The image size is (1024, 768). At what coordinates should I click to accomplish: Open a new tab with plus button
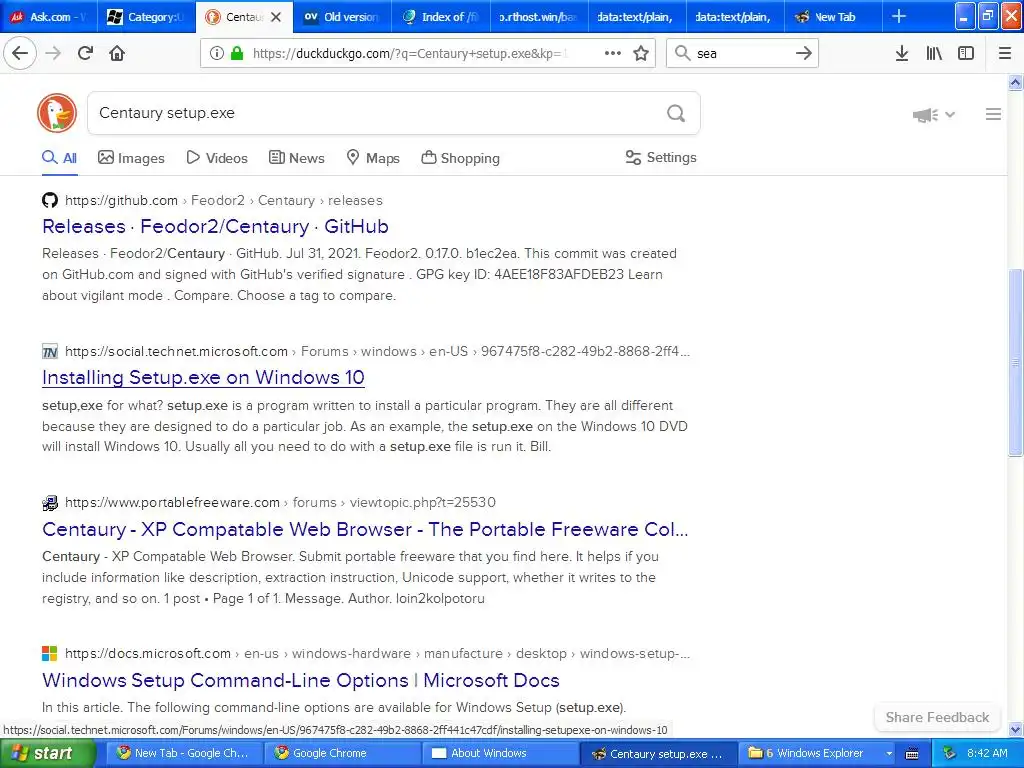[x=899, y=16]
